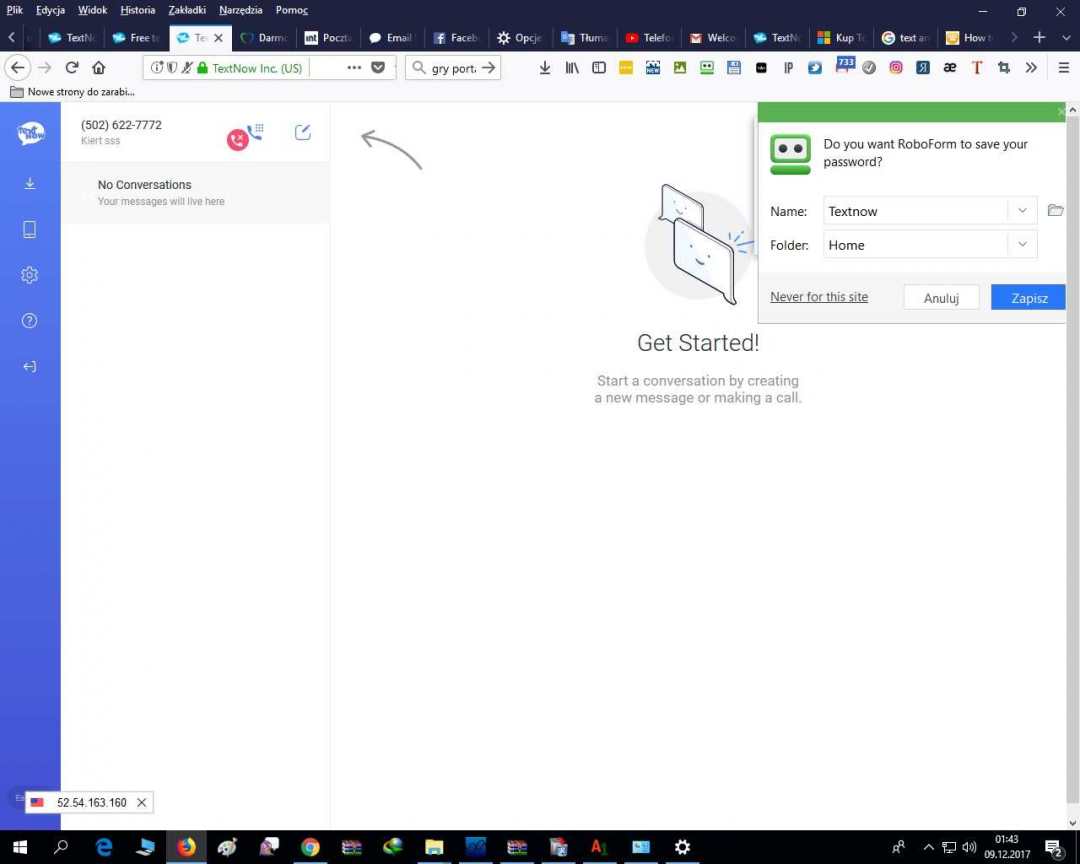Open the Historia menu

pyautogui.click(x=137, y=10)
